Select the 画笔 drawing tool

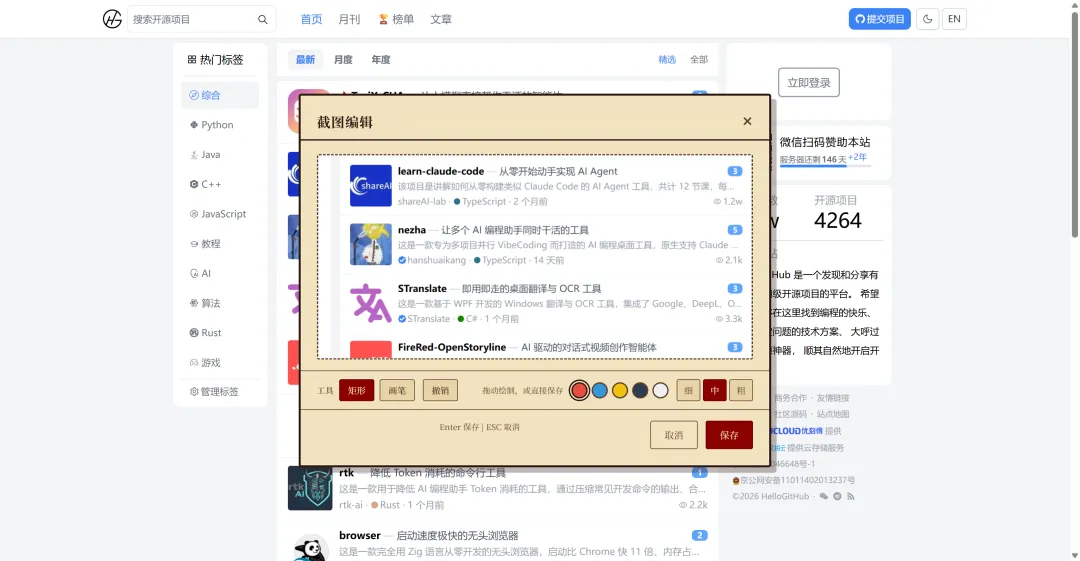[397, 390]
